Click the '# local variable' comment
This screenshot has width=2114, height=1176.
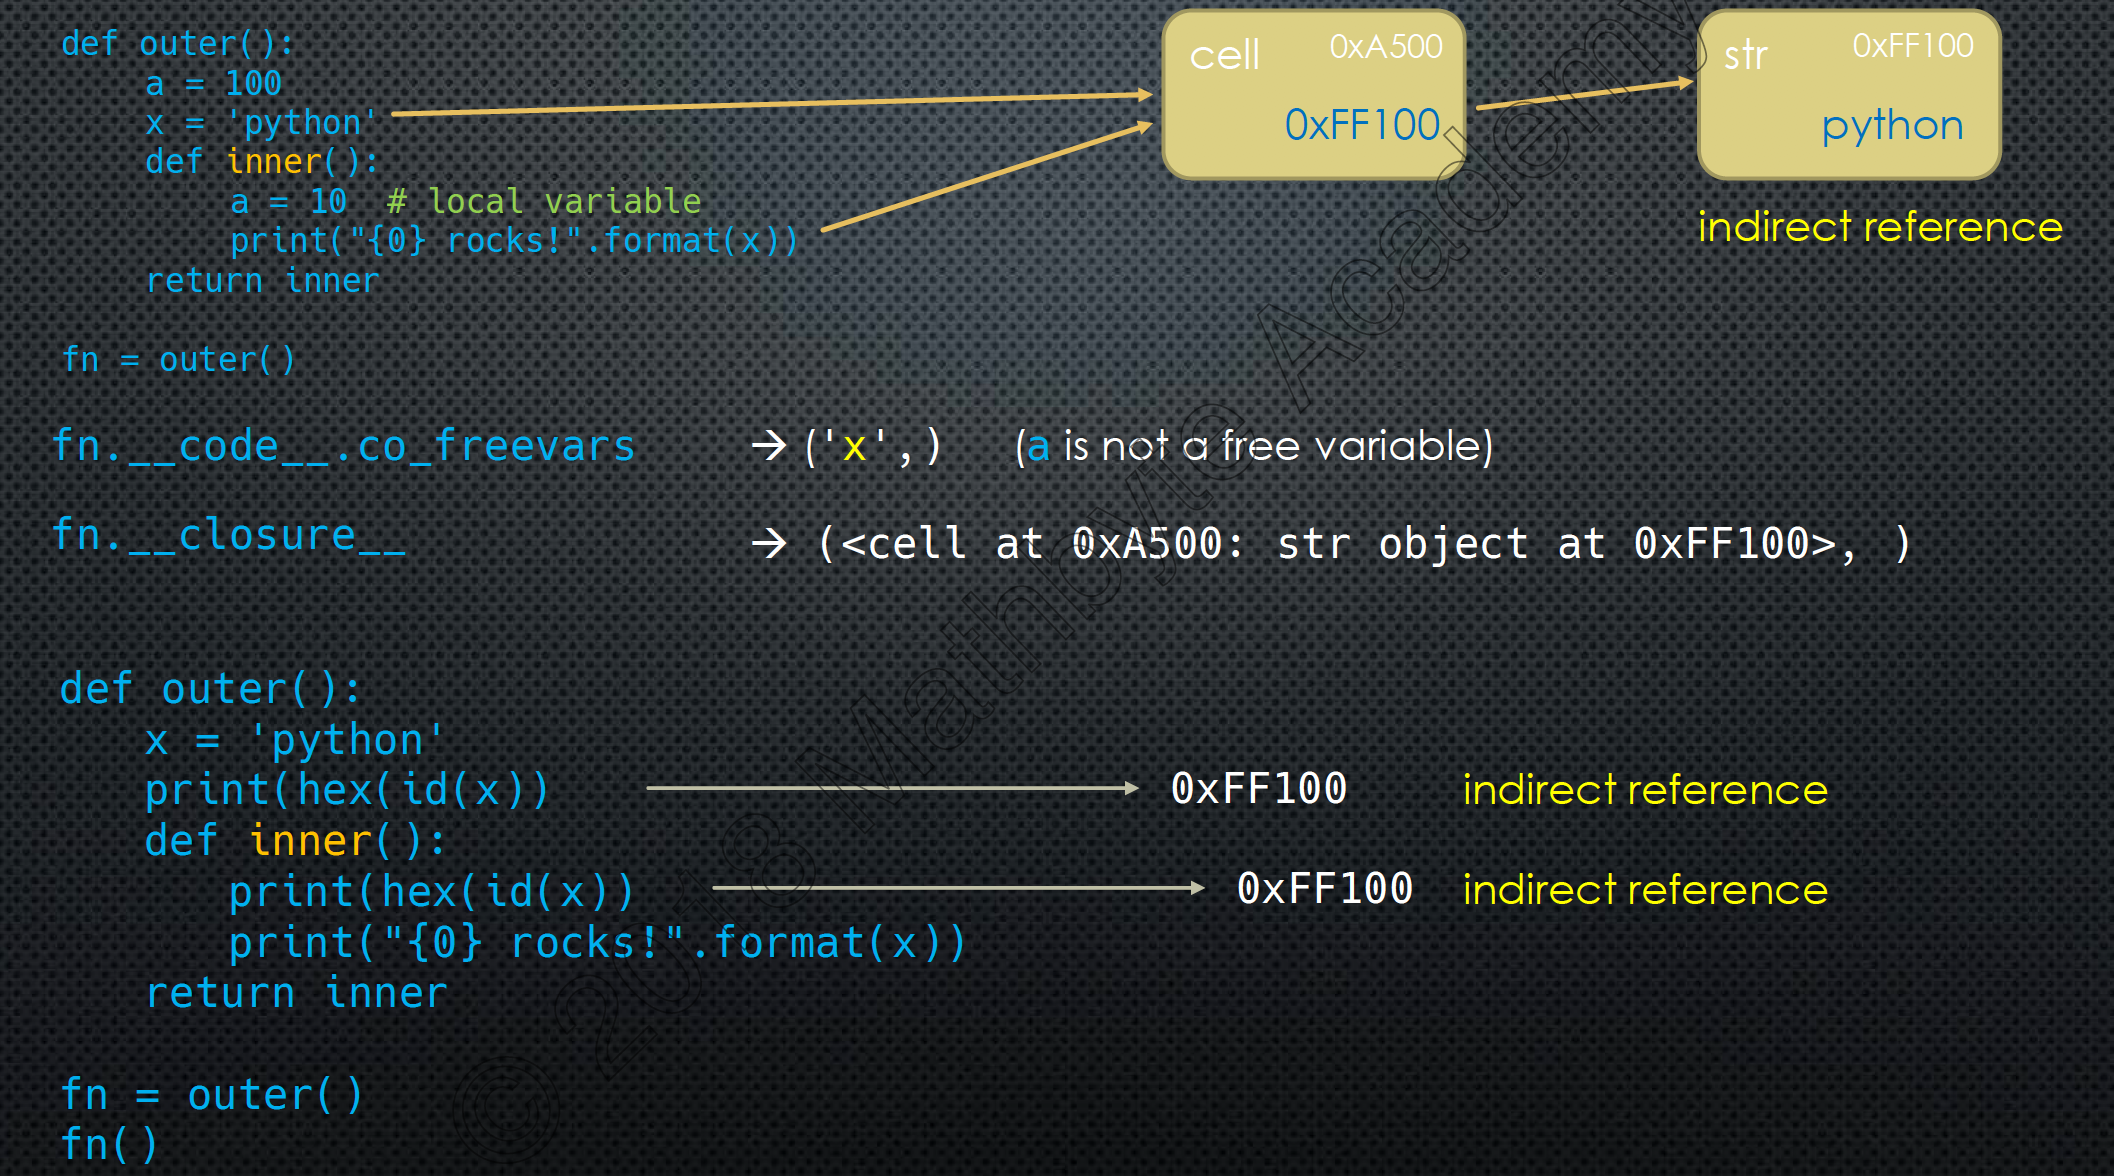(x=544, y=201)
